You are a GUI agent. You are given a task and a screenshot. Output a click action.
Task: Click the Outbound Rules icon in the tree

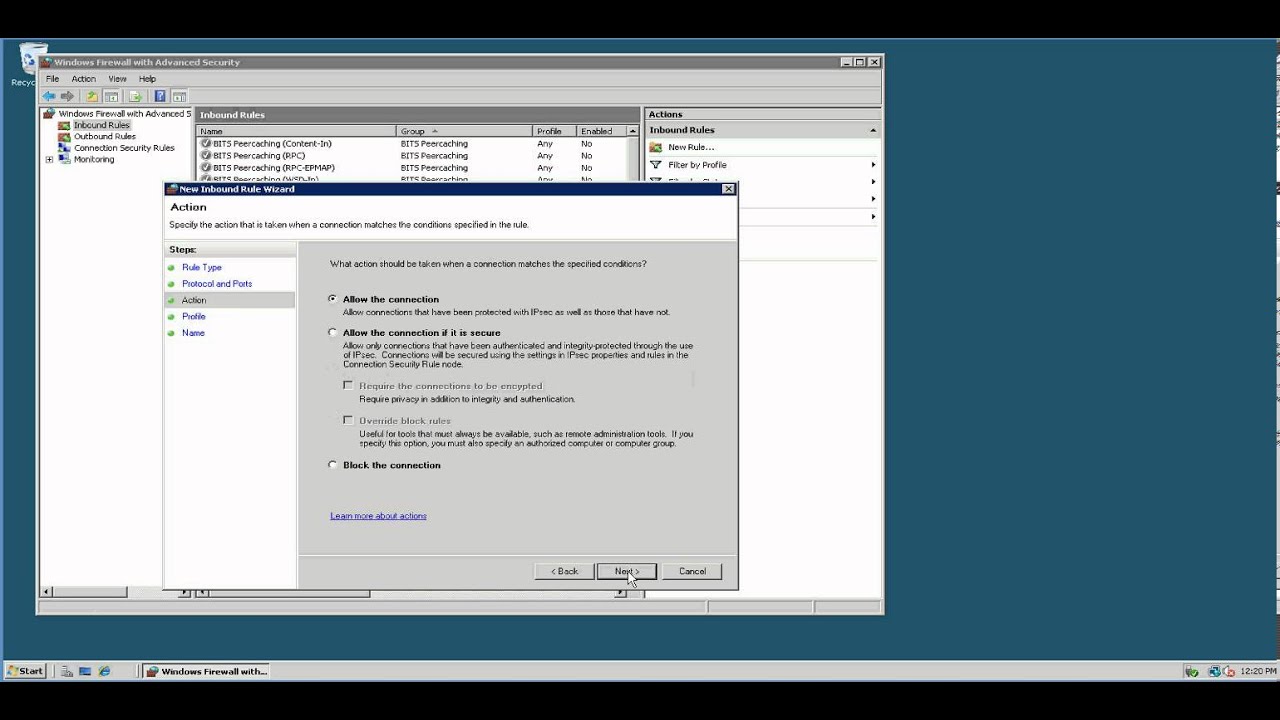[64, 136]
